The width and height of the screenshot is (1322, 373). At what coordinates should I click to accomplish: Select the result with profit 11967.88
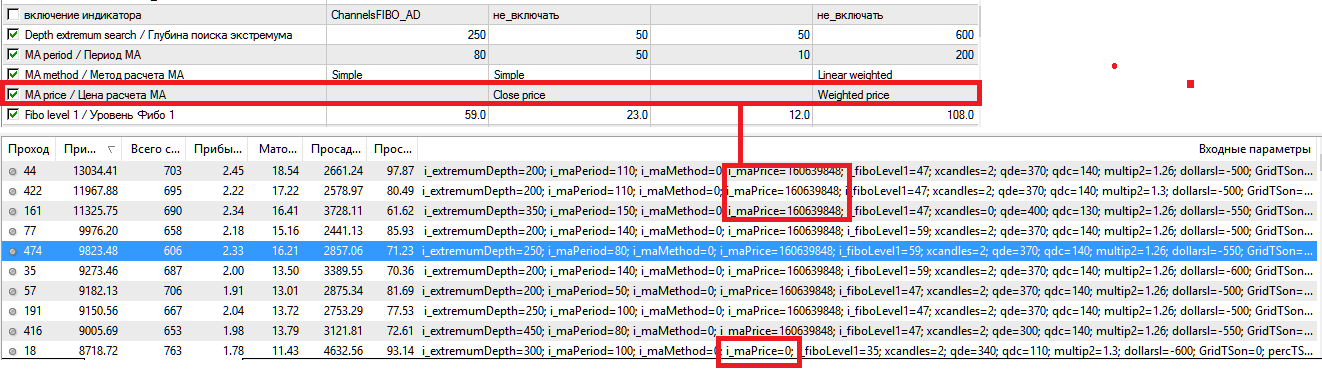pyautogui.click(x=97, y=190)
